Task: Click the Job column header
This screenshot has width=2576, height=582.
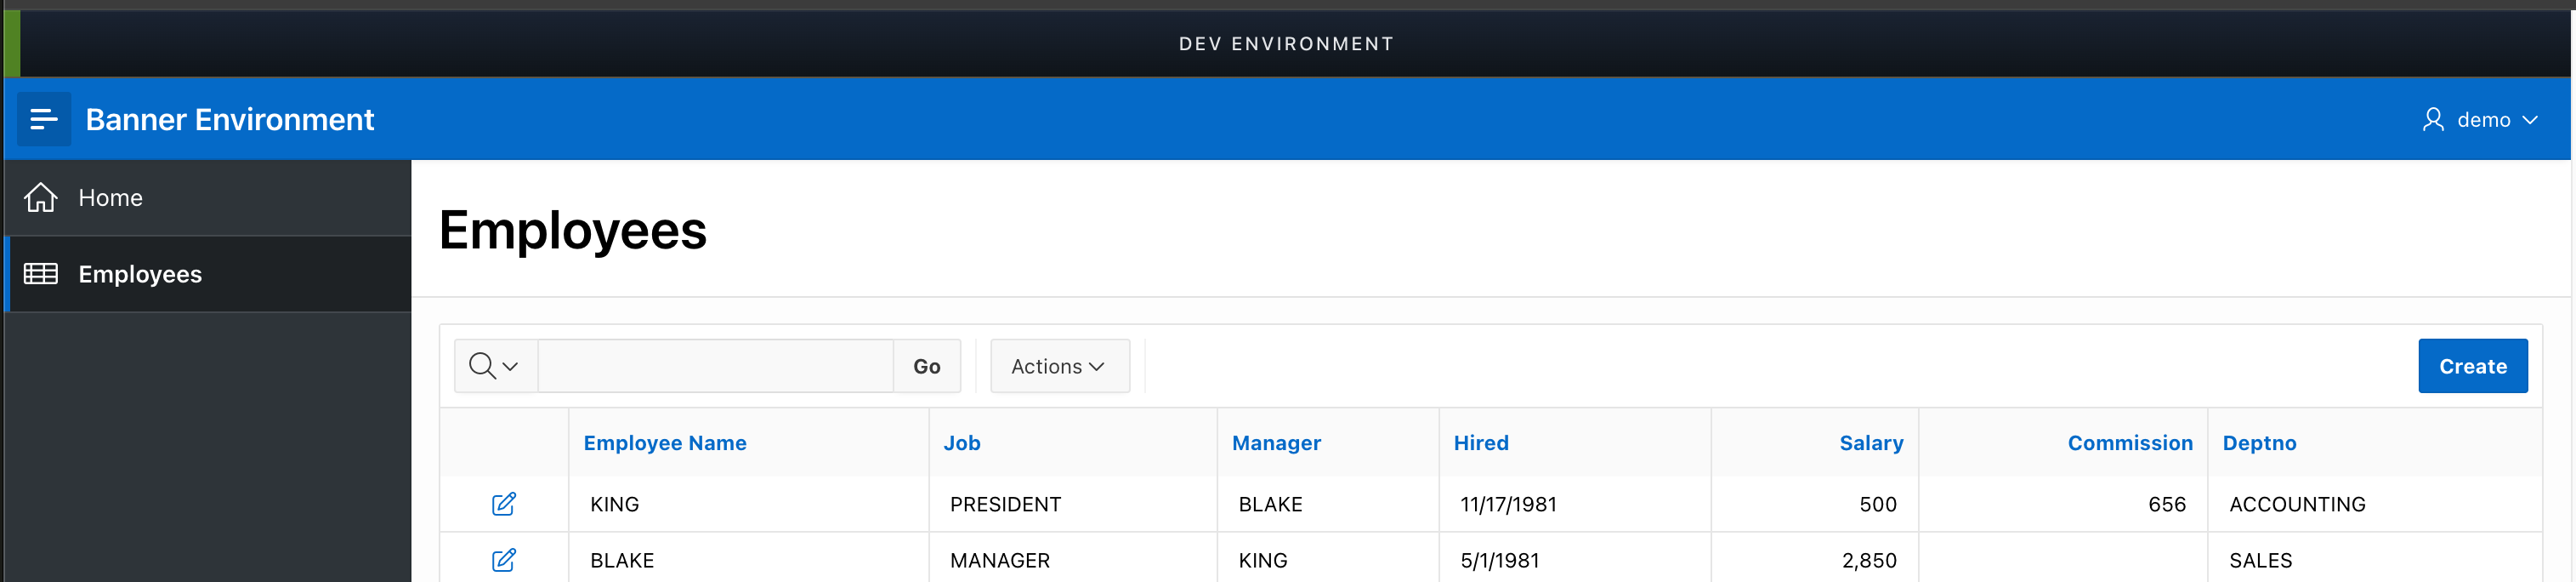Action: click(961, 443)
